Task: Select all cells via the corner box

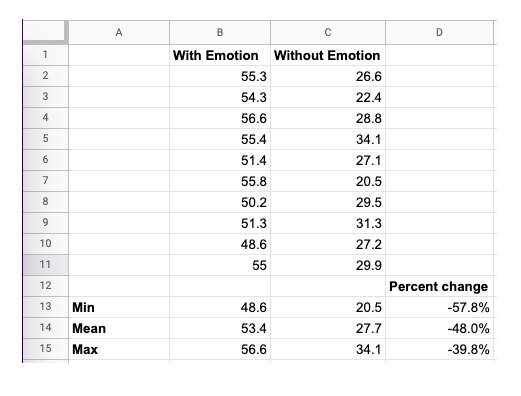Action: (x=46, y=32)
